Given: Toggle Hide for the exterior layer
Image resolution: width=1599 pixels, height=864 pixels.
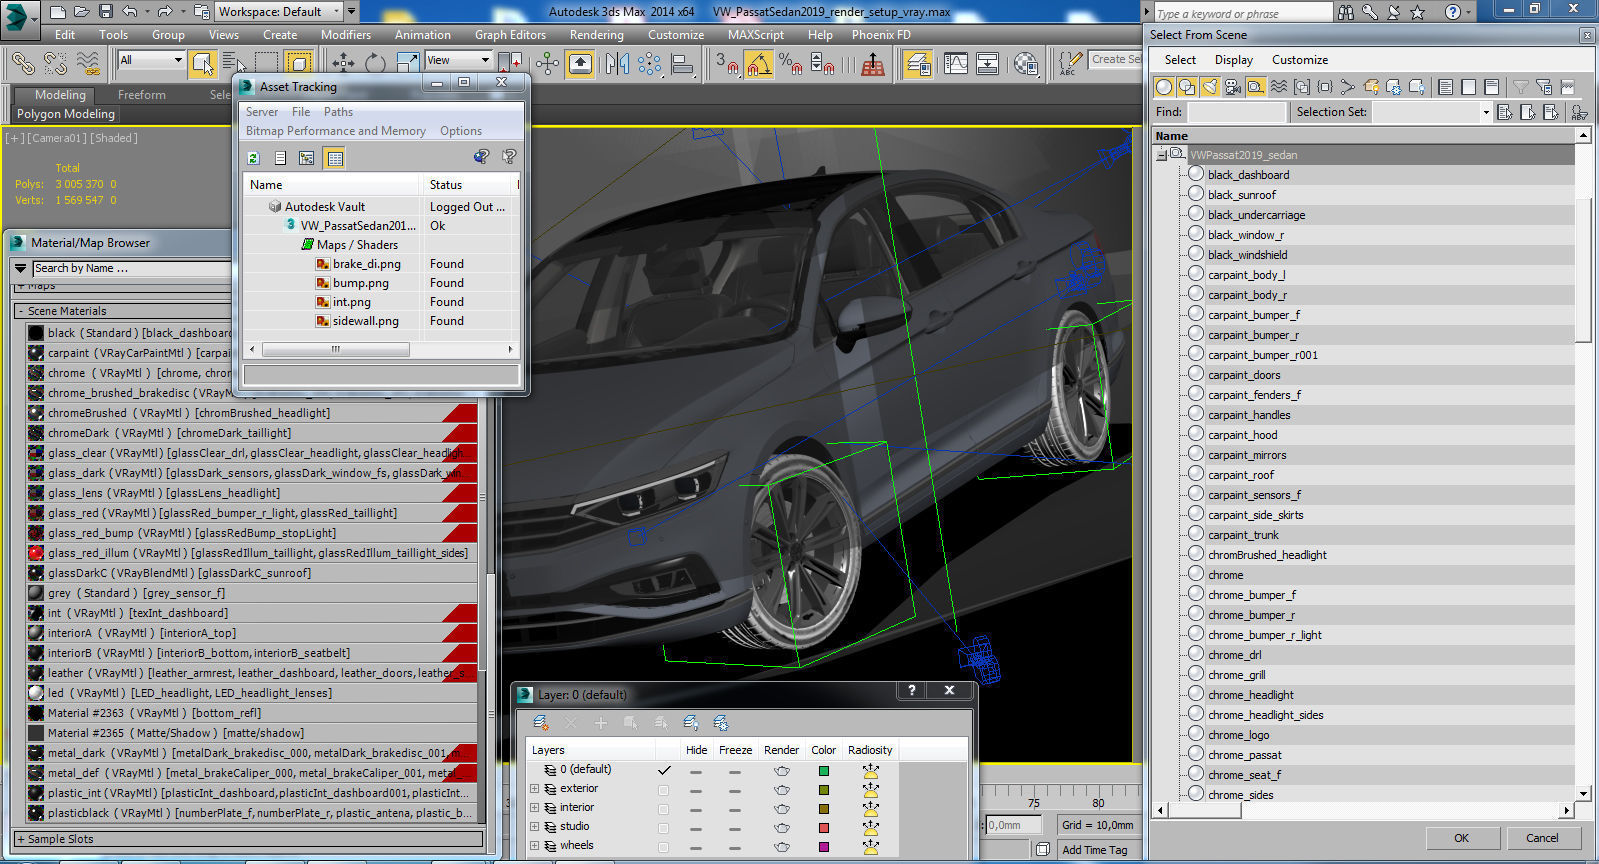Looking at the screenshot, I should coord(696,790).
